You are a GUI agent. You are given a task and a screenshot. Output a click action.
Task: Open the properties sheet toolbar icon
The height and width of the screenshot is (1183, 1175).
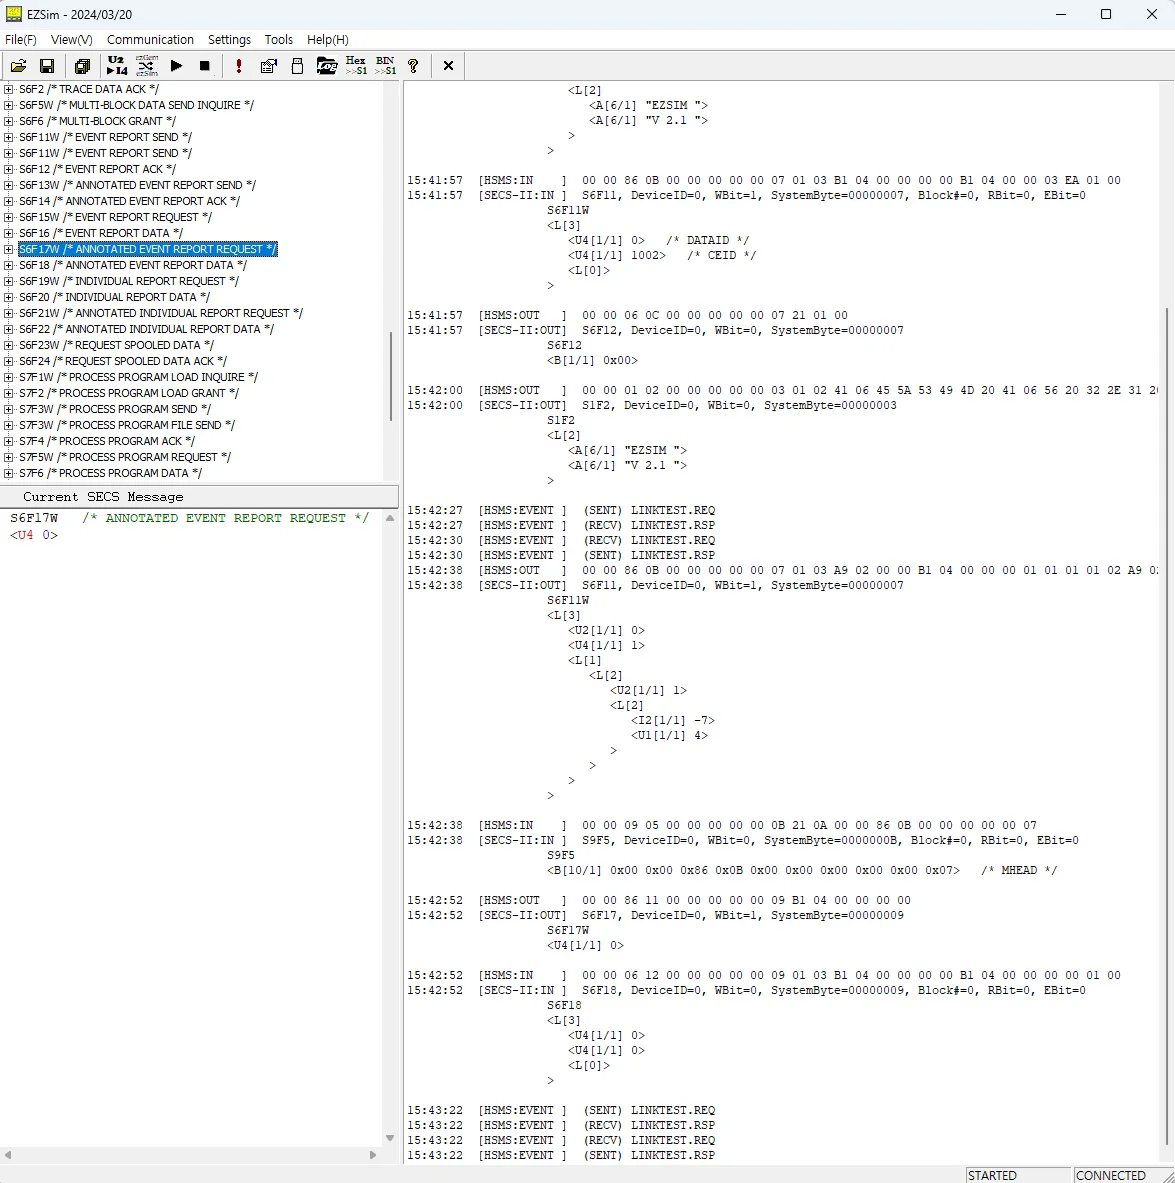pos(268,66)
